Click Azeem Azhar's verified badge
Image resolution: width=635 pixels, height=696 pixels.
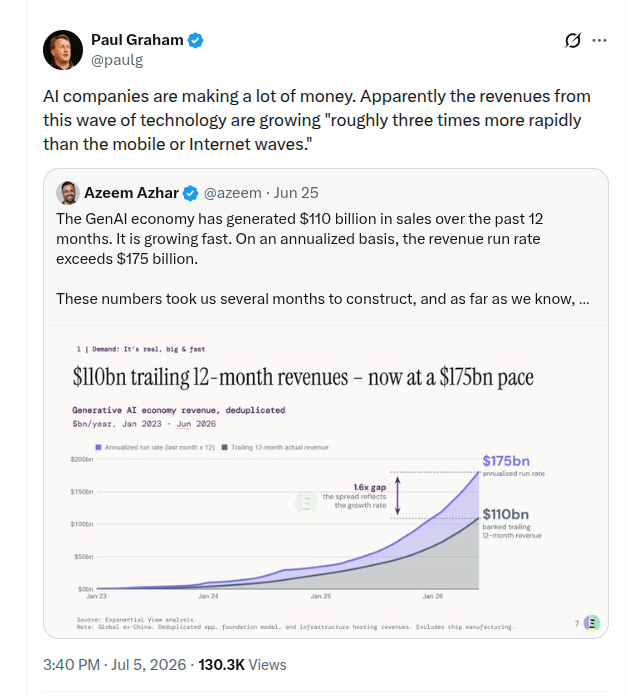click(x=191, y=193)
